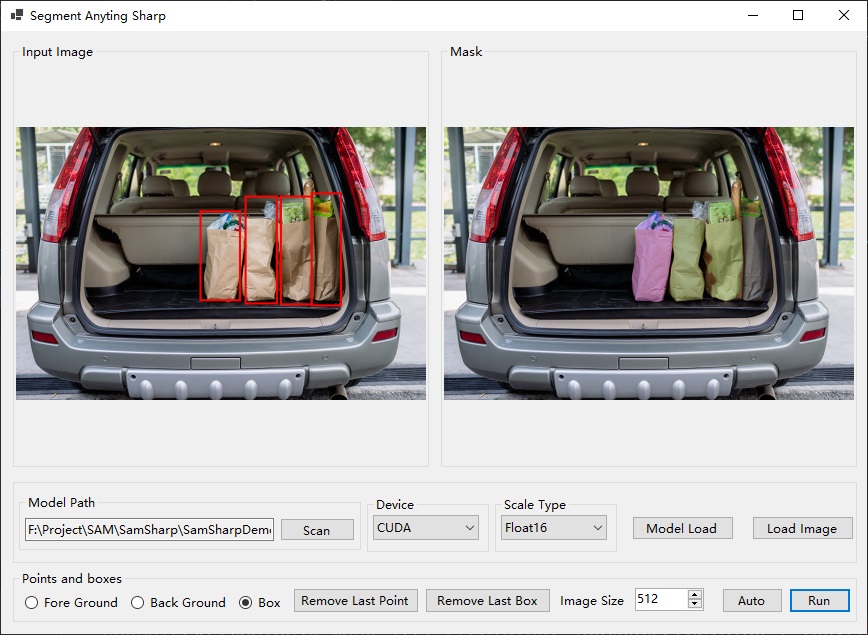This screenshot has width=868, height=635.
Task: Click Remove Last Point
Action: 355,601
